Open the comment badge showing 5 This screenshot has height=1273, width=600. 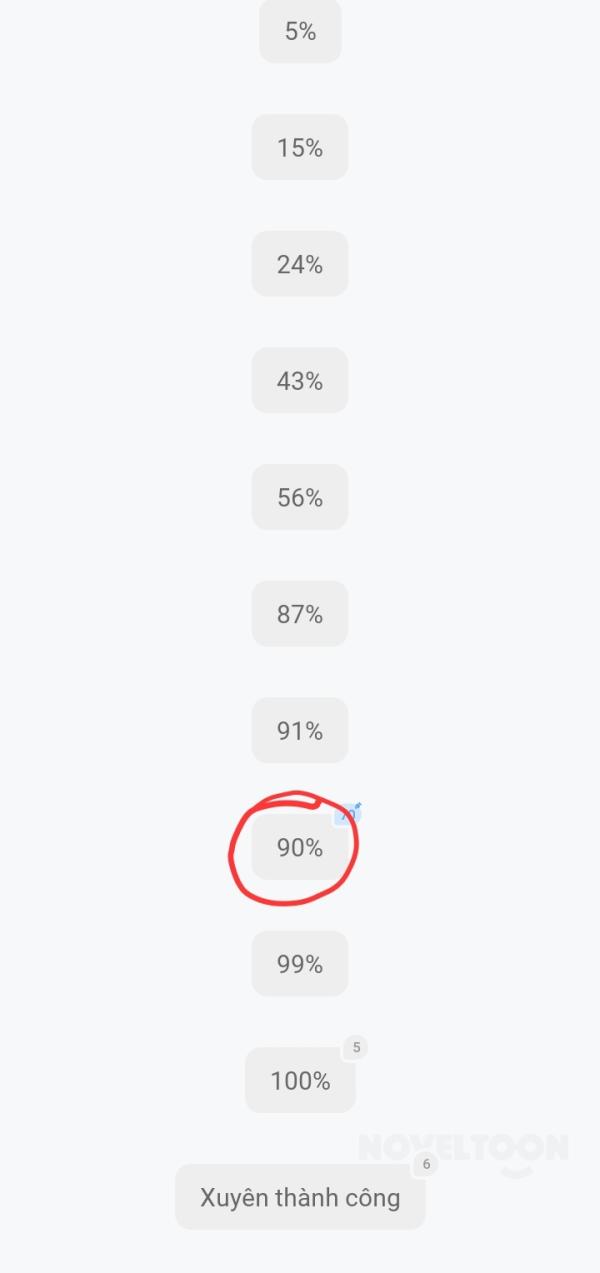point(356,1048)
